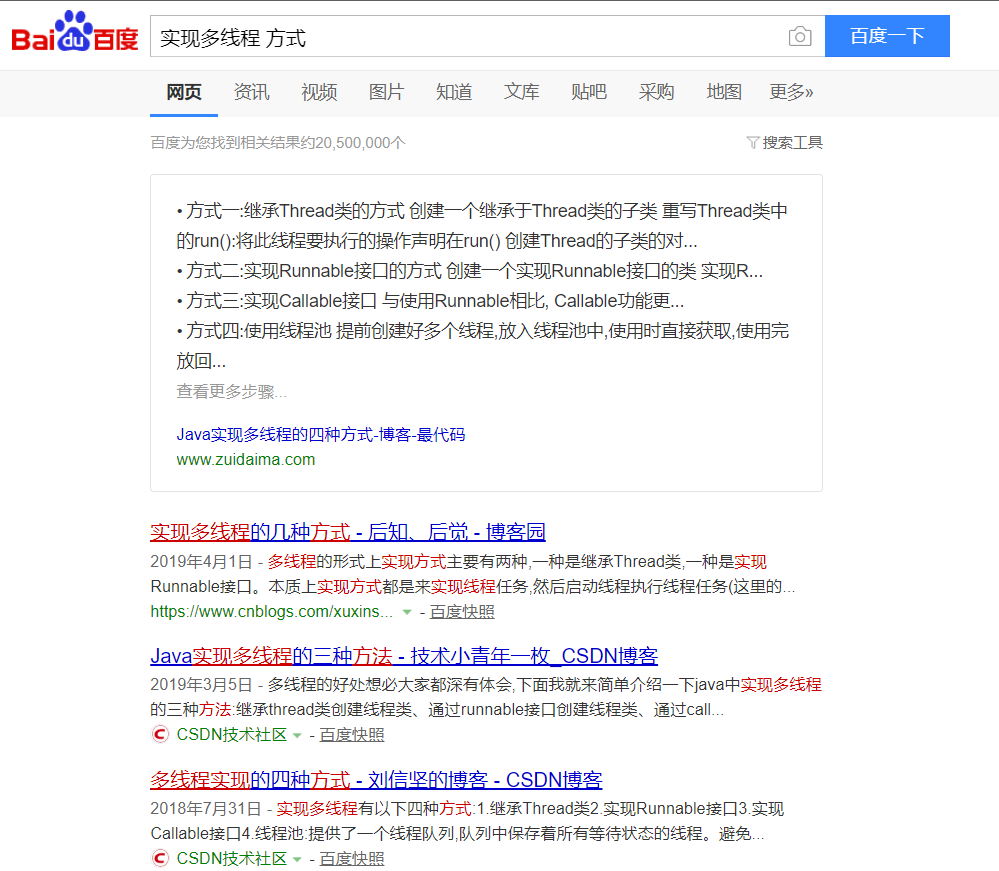
Task: Expand arrow beside CSDN技术社区 under 四种方式 result
Action: click(x=297, y=860)
